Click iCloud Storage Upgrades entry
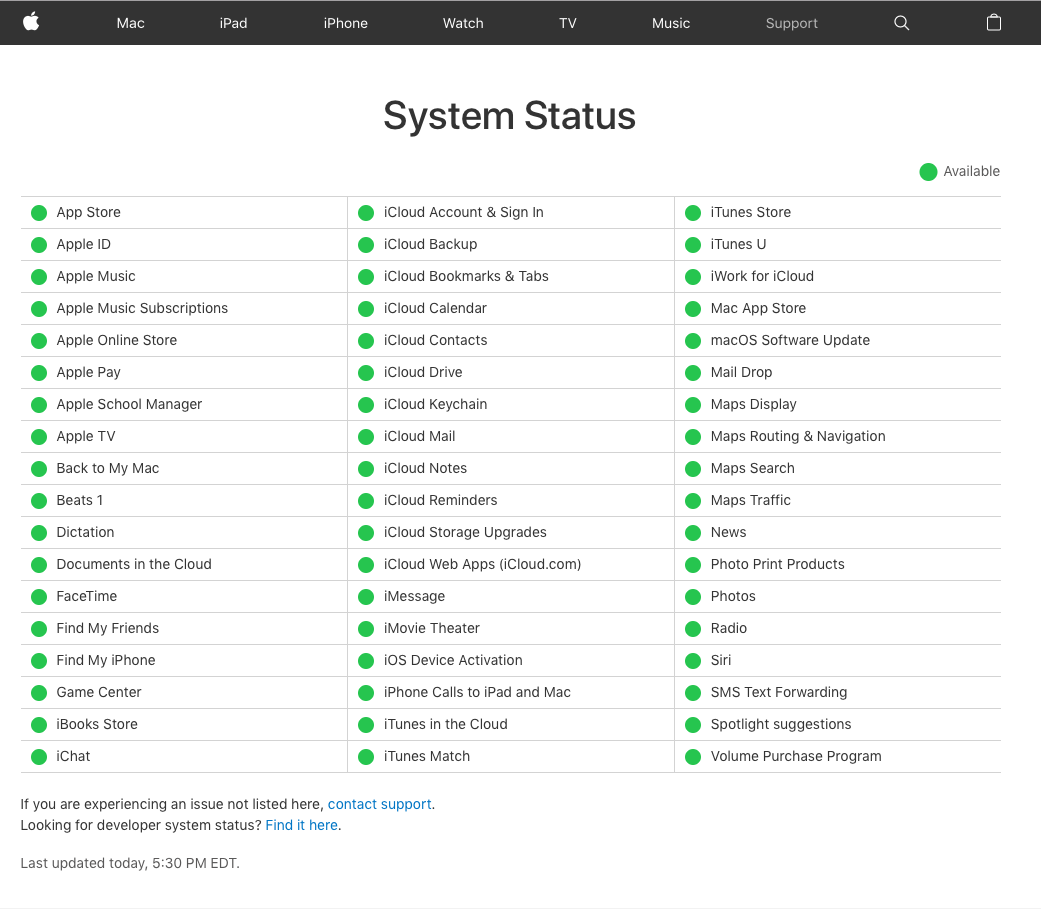The width and height of the screenshot is (1041, 909). [x=465, y=533]
